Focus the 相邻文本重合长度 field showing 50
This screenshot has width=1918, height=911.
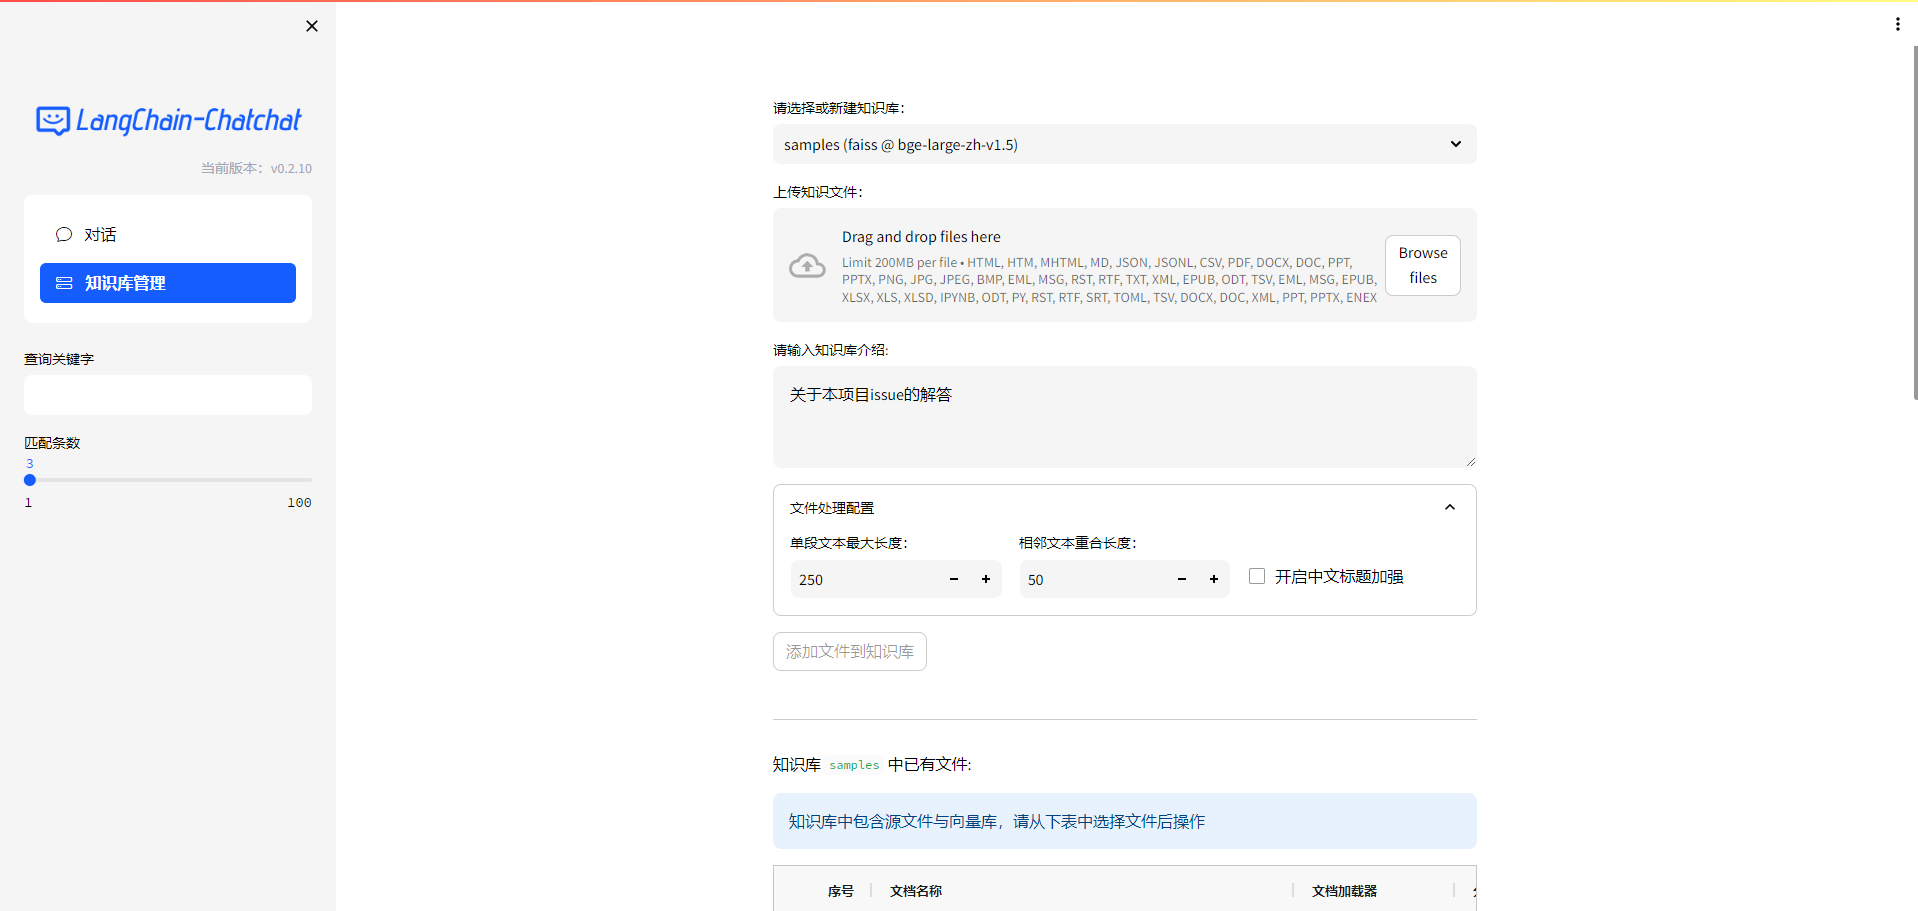(1092, 579)
